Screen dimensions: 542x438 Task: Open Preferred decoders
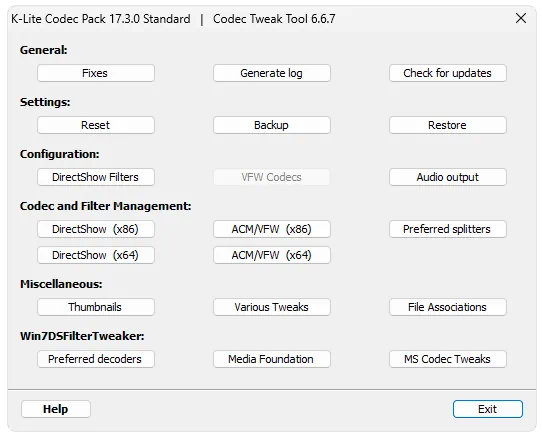(x=96, y=359)
